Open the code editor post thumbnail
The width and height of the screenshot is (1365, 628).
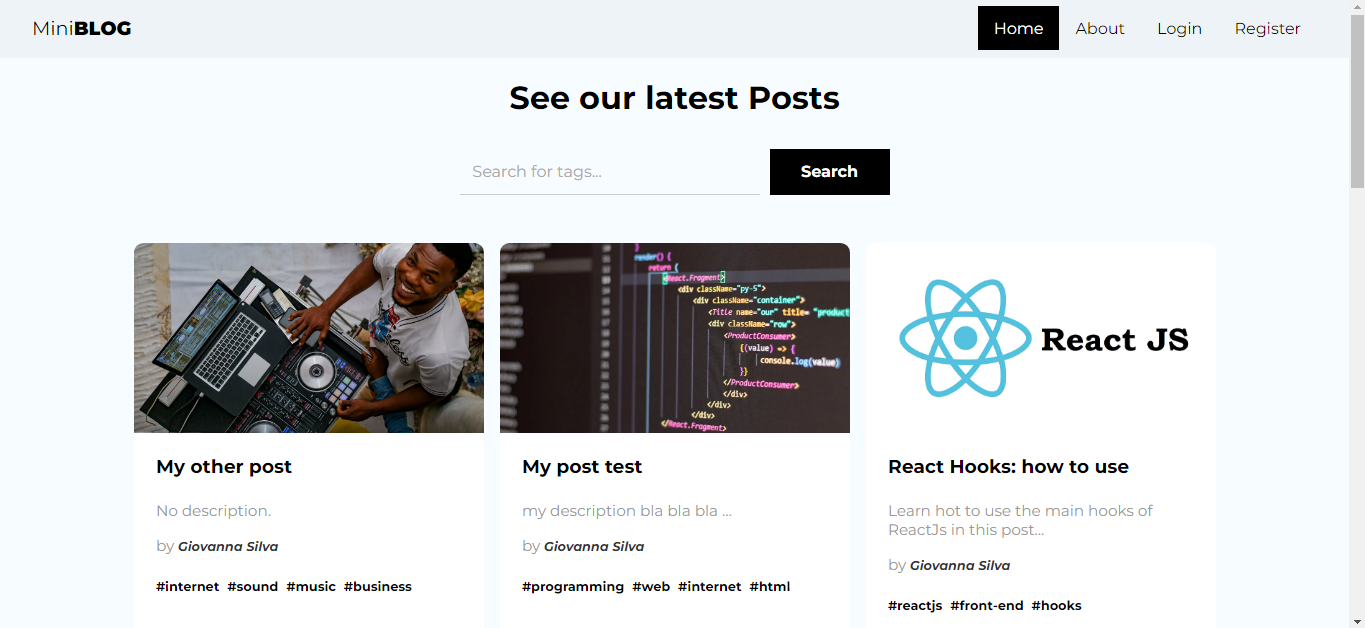coord(675,338)
